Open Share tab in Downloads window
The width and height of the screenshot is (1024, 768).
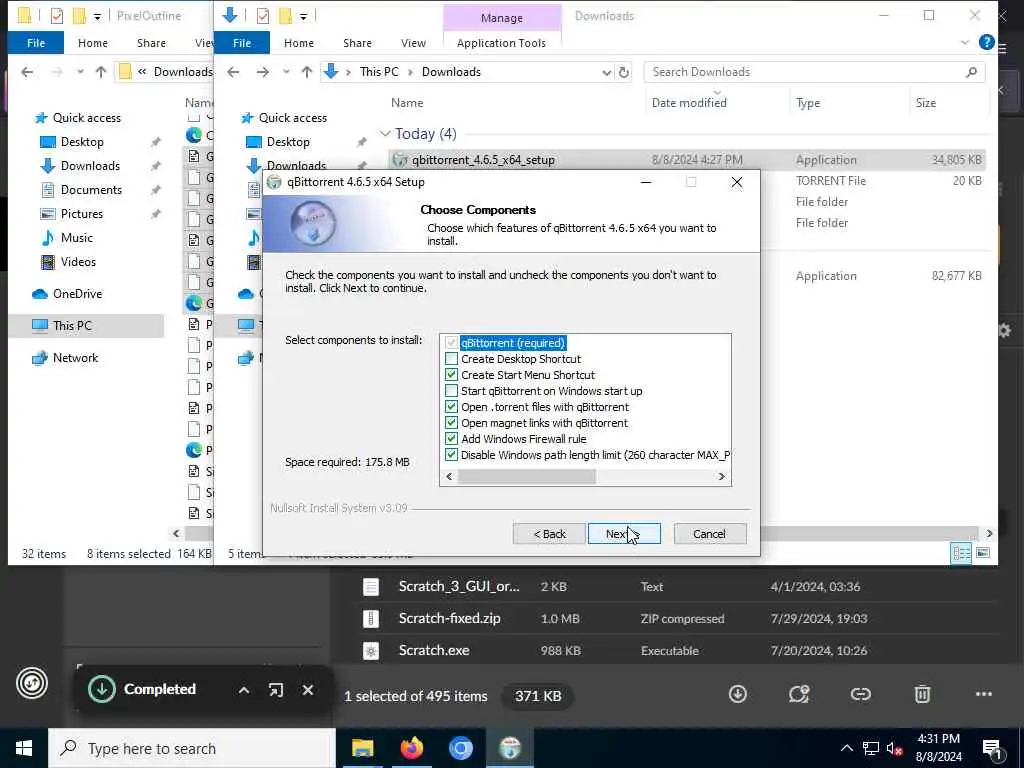(x=357, y=42)
